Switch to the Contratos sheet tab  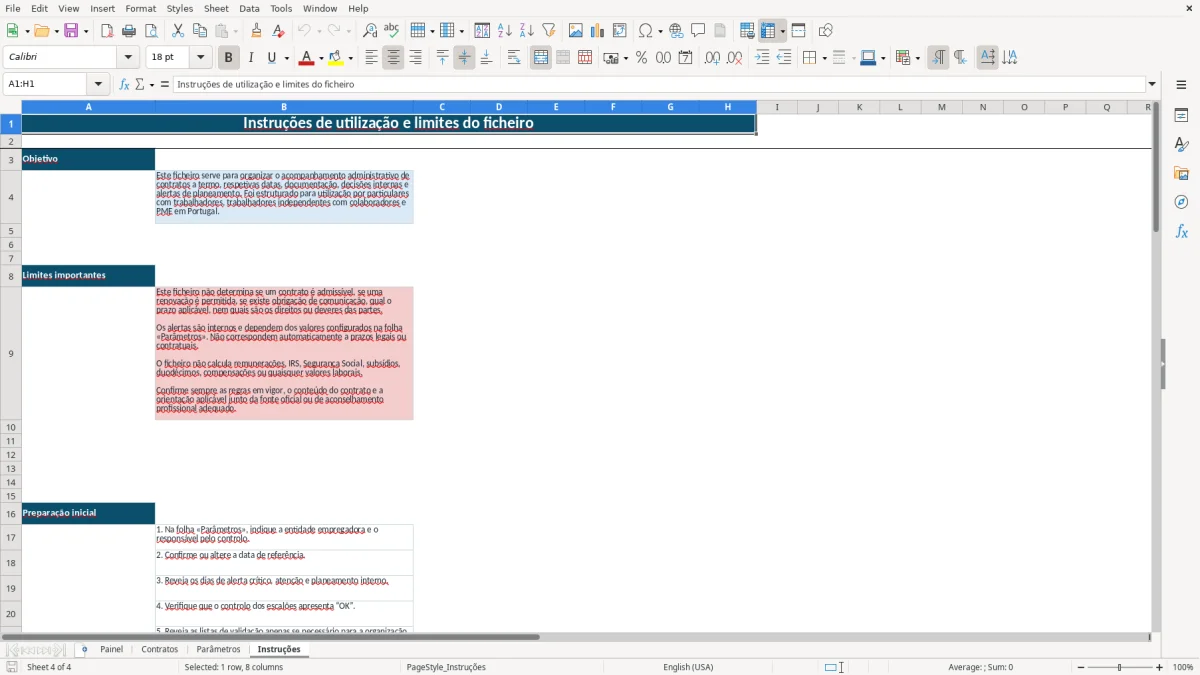tap(160, 649)
